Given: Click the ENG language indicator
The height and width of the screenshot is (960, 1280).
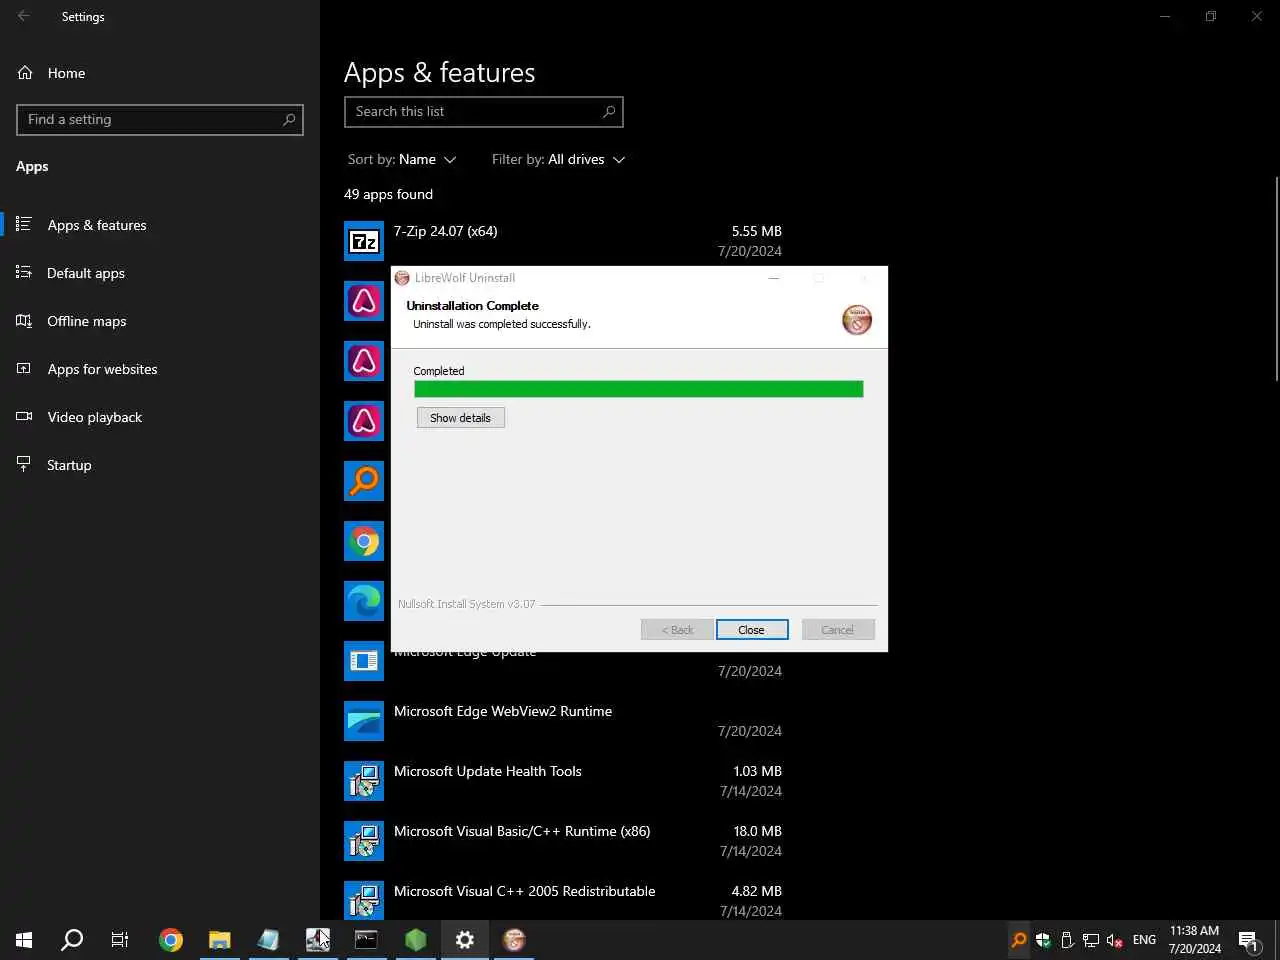Looking at the screenshot, I should coord(1144,940).
